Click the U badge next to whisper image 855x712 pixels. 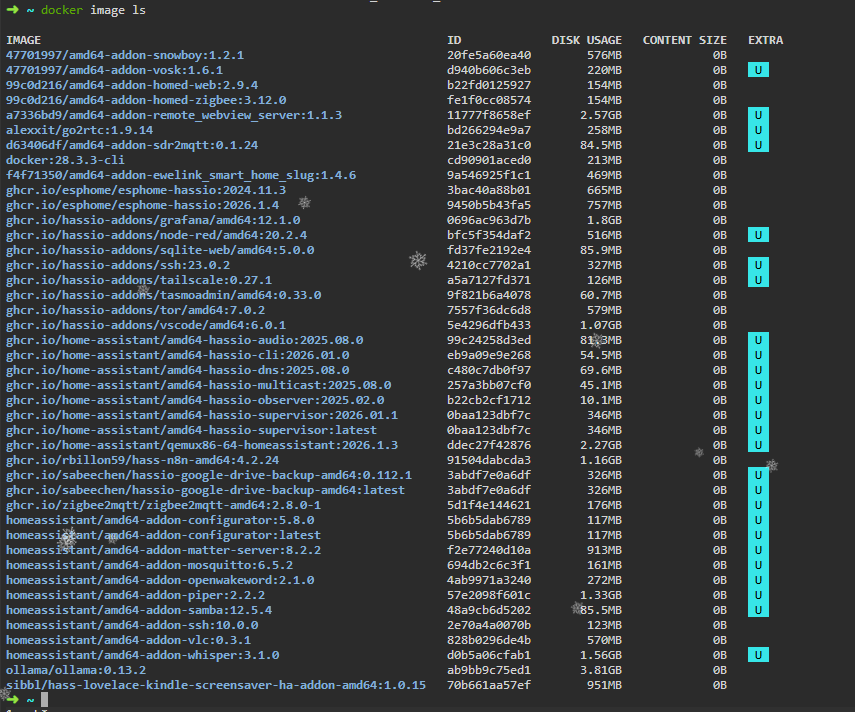pyautogui.click(x=758, y=655)
